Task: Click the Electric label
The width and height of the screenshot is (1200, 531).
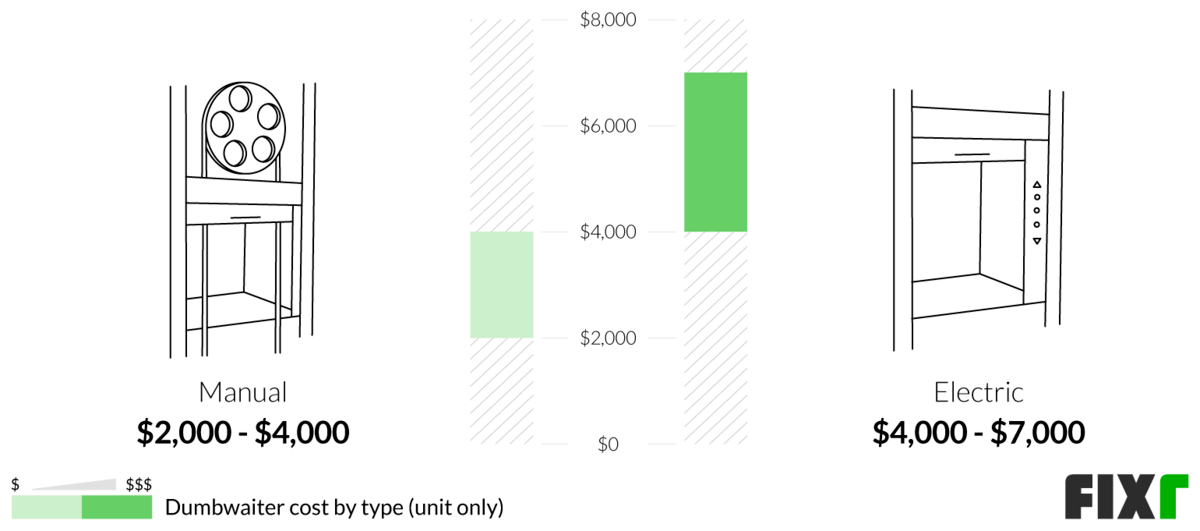Action: pyautogui.click(x=978, y=392)
